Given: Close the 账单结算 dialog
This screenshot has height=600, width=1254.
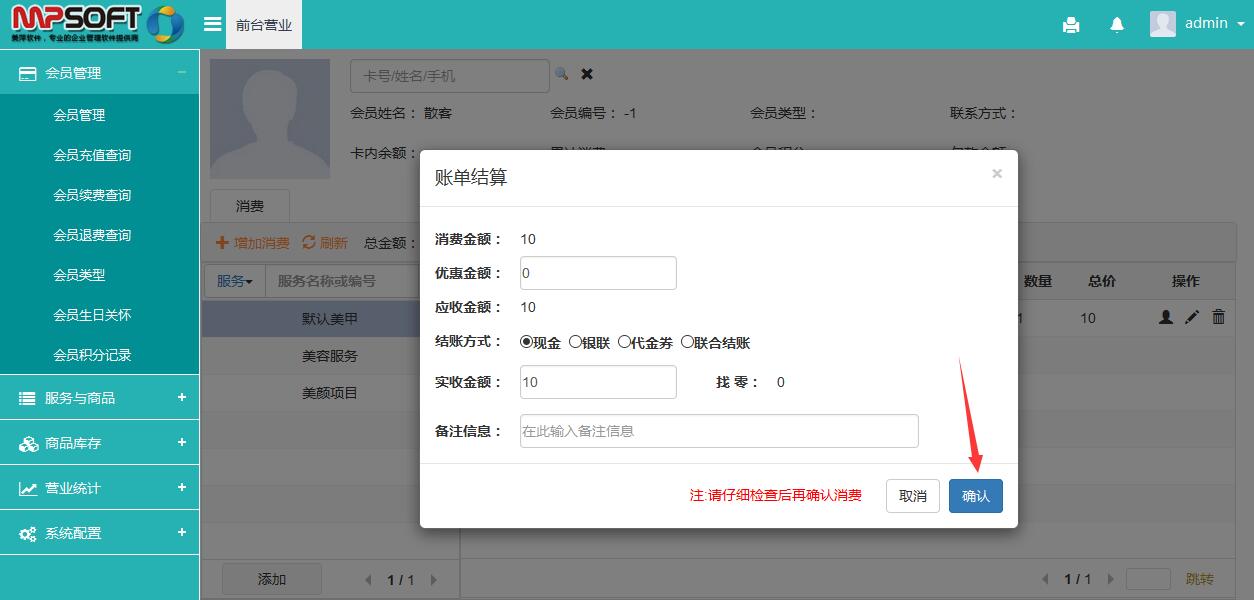Looking at the screenshot, I should coord(996,174).
